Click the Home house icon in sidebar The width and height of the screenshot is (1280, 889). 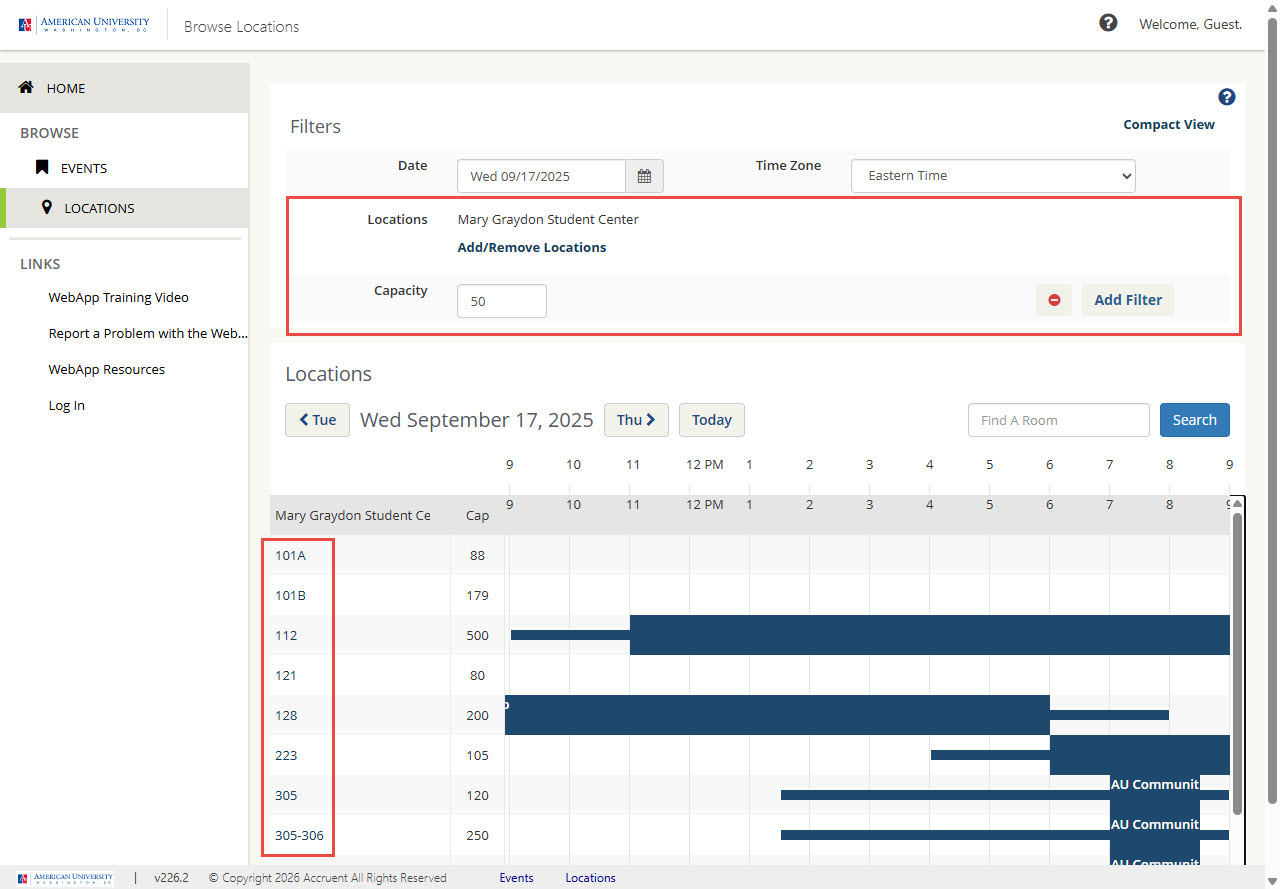click(27, 87)
